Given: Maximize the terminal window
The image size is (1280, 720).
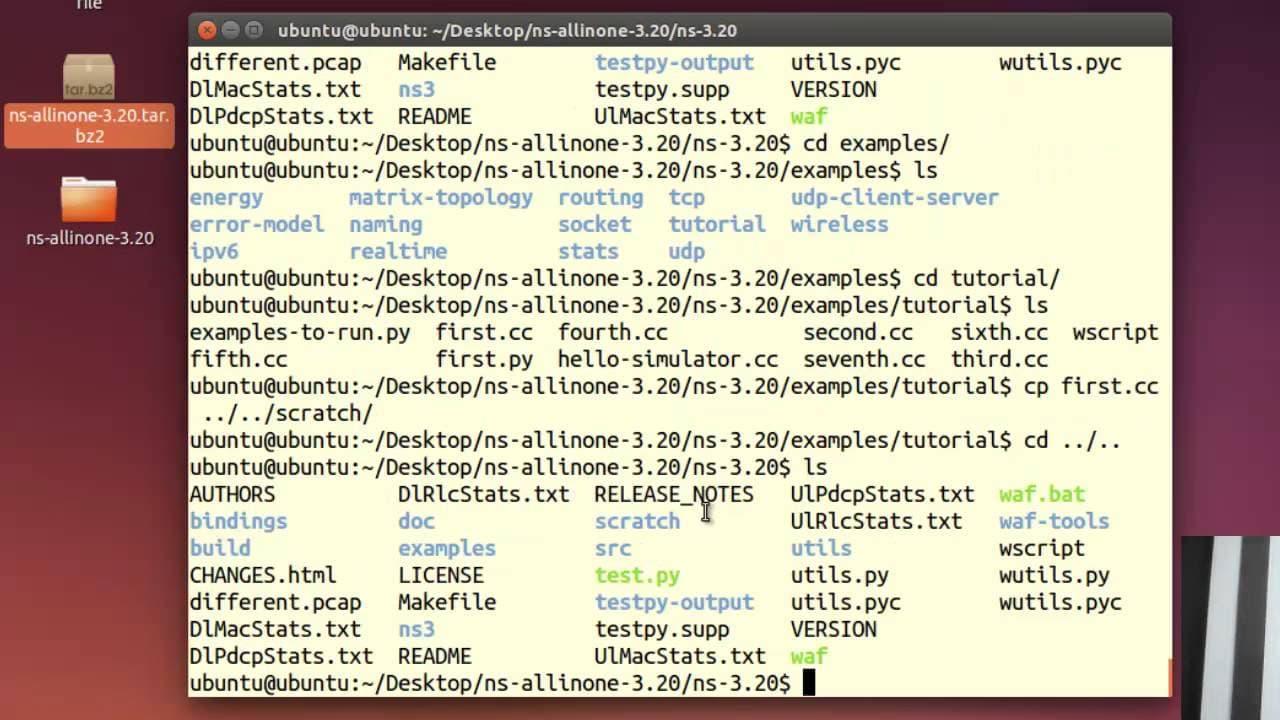Looking at the screenshot, I should 254,30.
